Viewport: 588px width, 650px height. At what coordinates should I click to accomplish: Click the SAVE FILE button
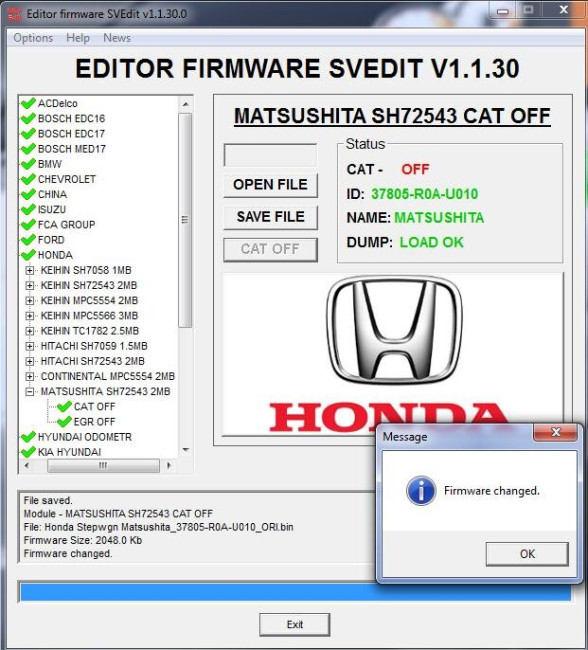(x=270, y=217)
